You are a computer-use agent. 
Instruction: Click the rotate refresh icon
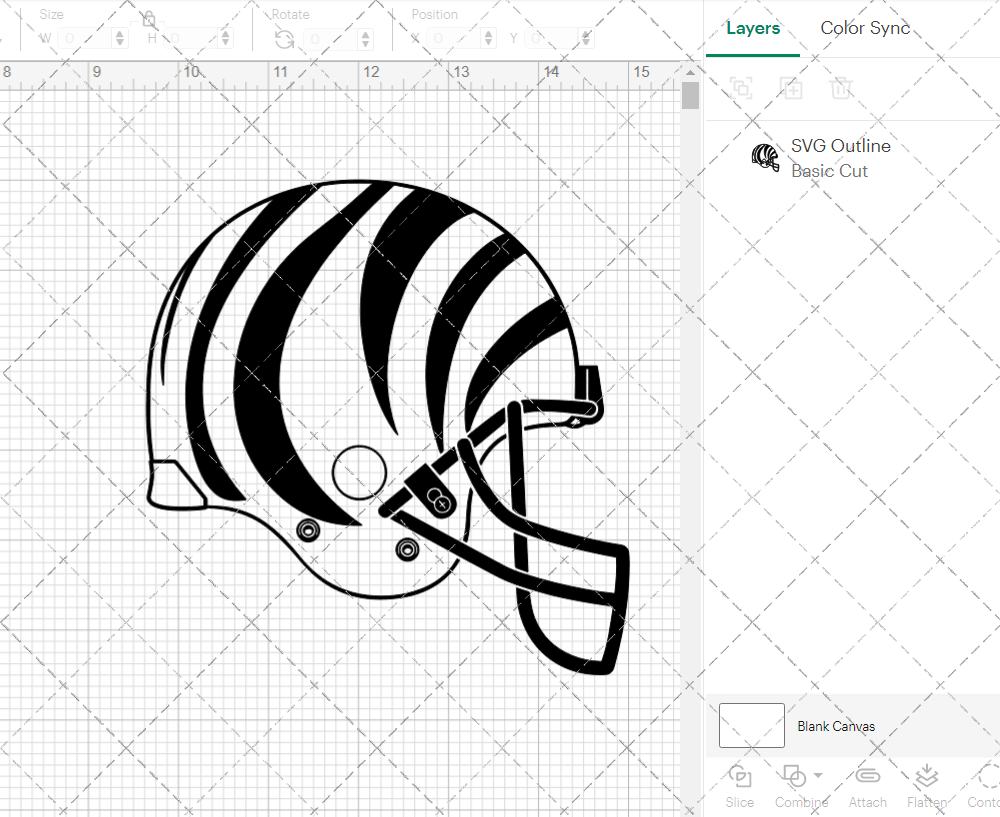tap(284, 38)
